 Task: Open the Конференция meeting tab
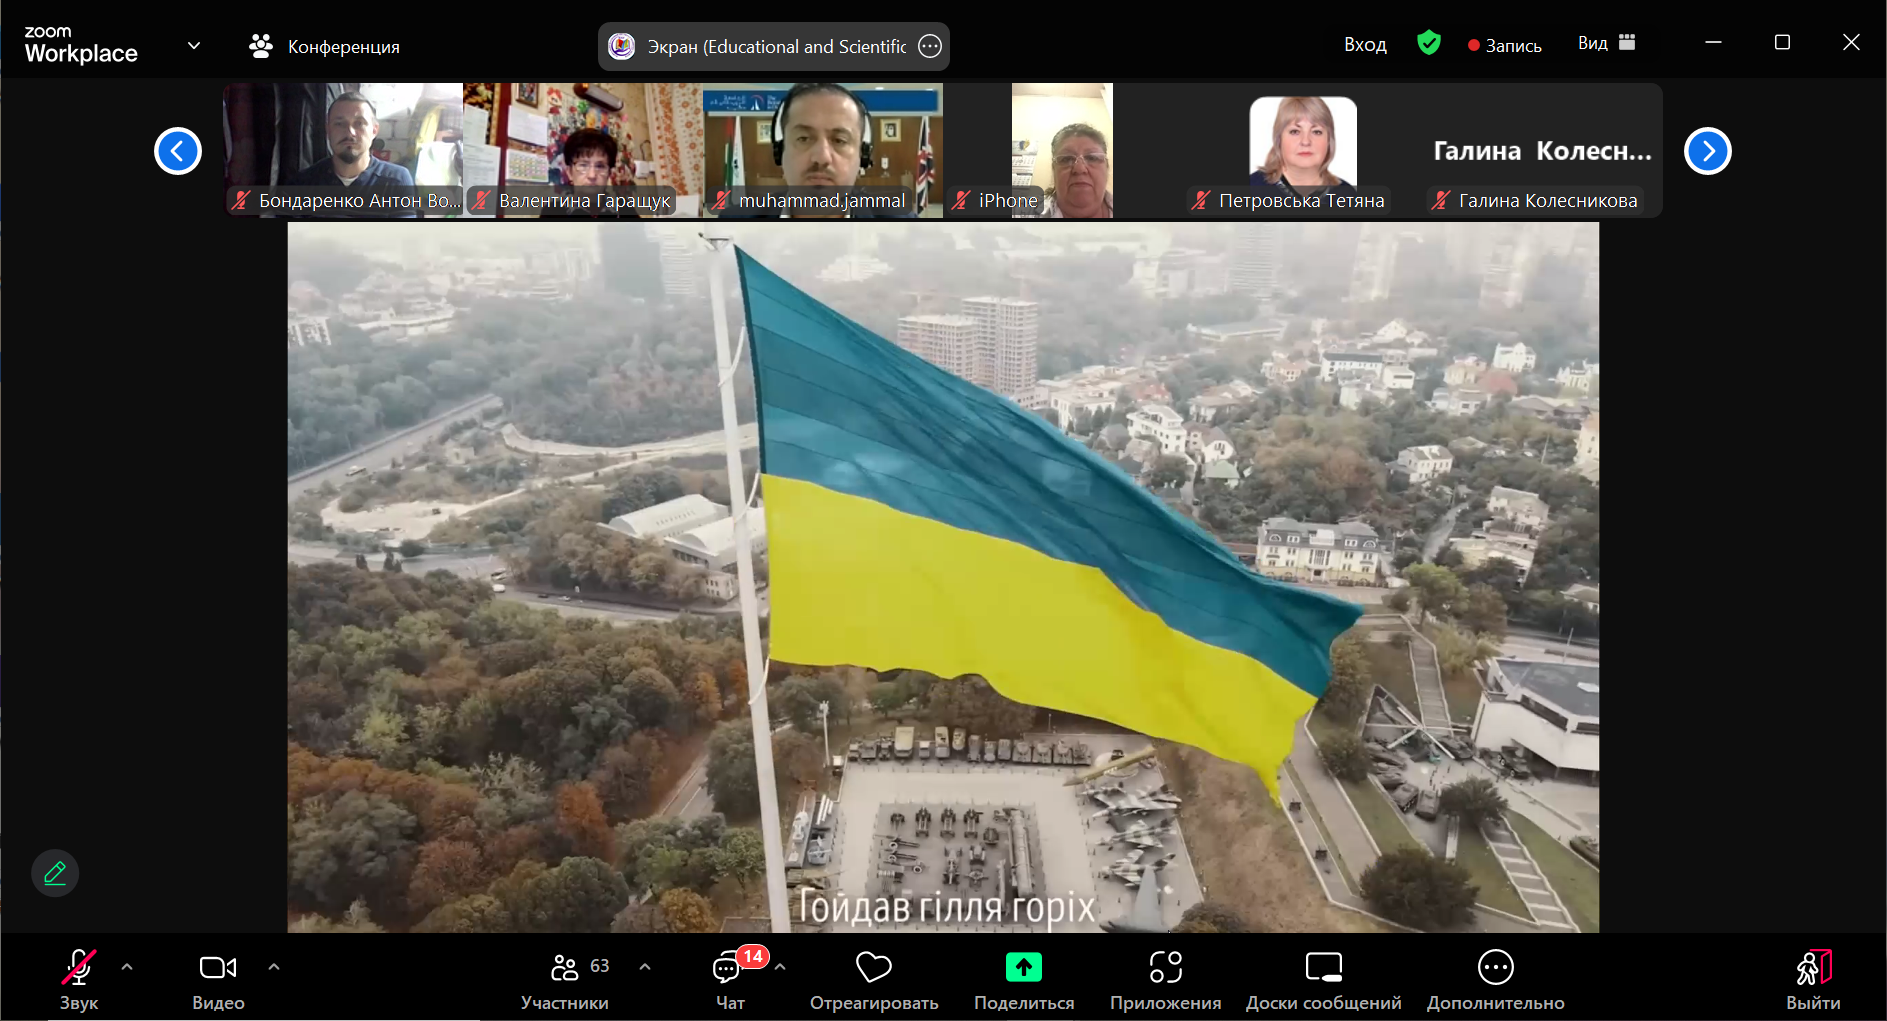tap(324, 47)
